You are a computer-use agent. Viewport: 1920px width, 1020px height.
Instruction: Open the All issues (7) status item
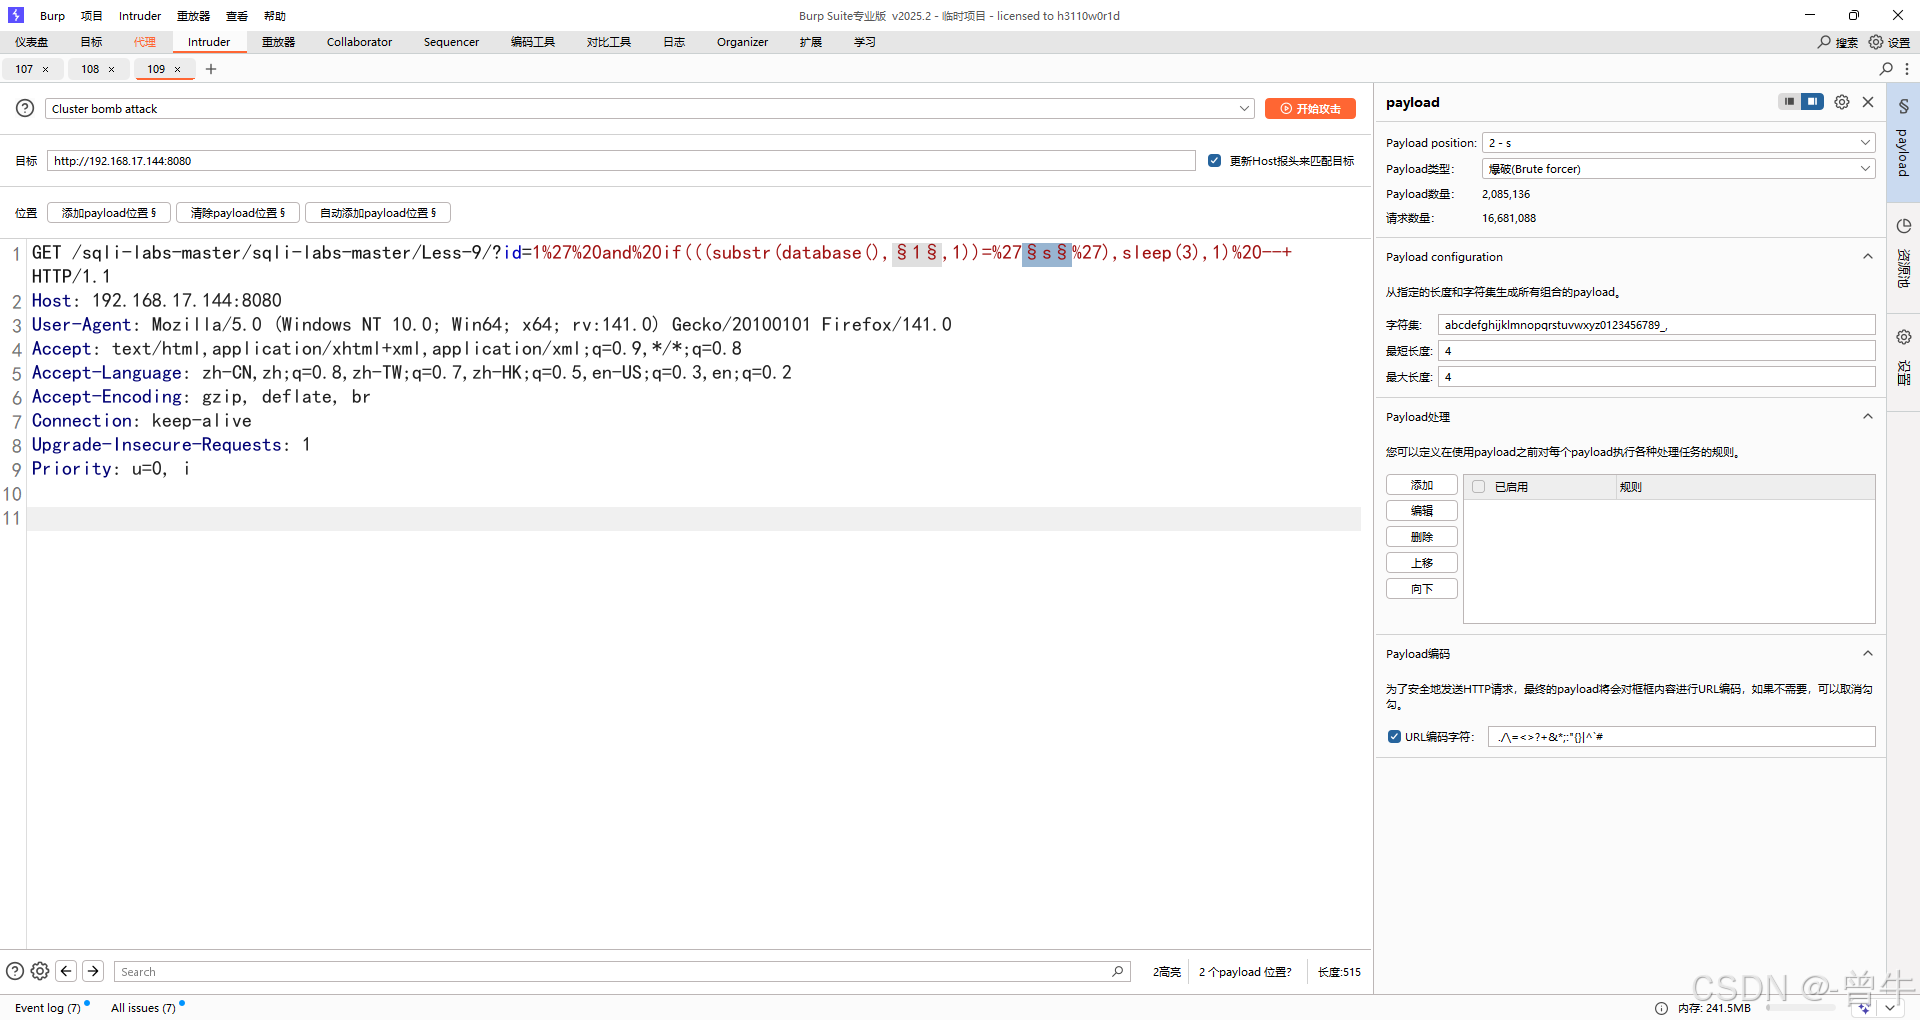(x=143, y=1008)
